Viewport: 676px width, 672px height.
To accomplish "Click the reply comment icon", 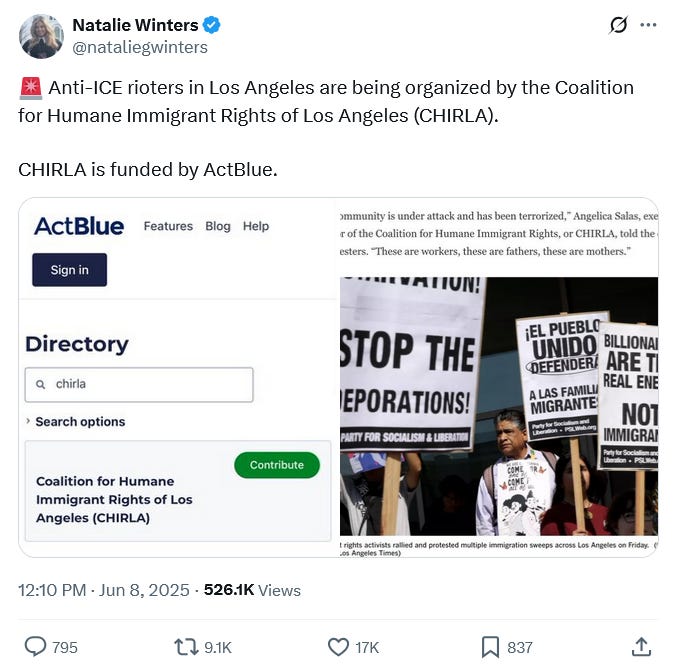I will 35,647.
